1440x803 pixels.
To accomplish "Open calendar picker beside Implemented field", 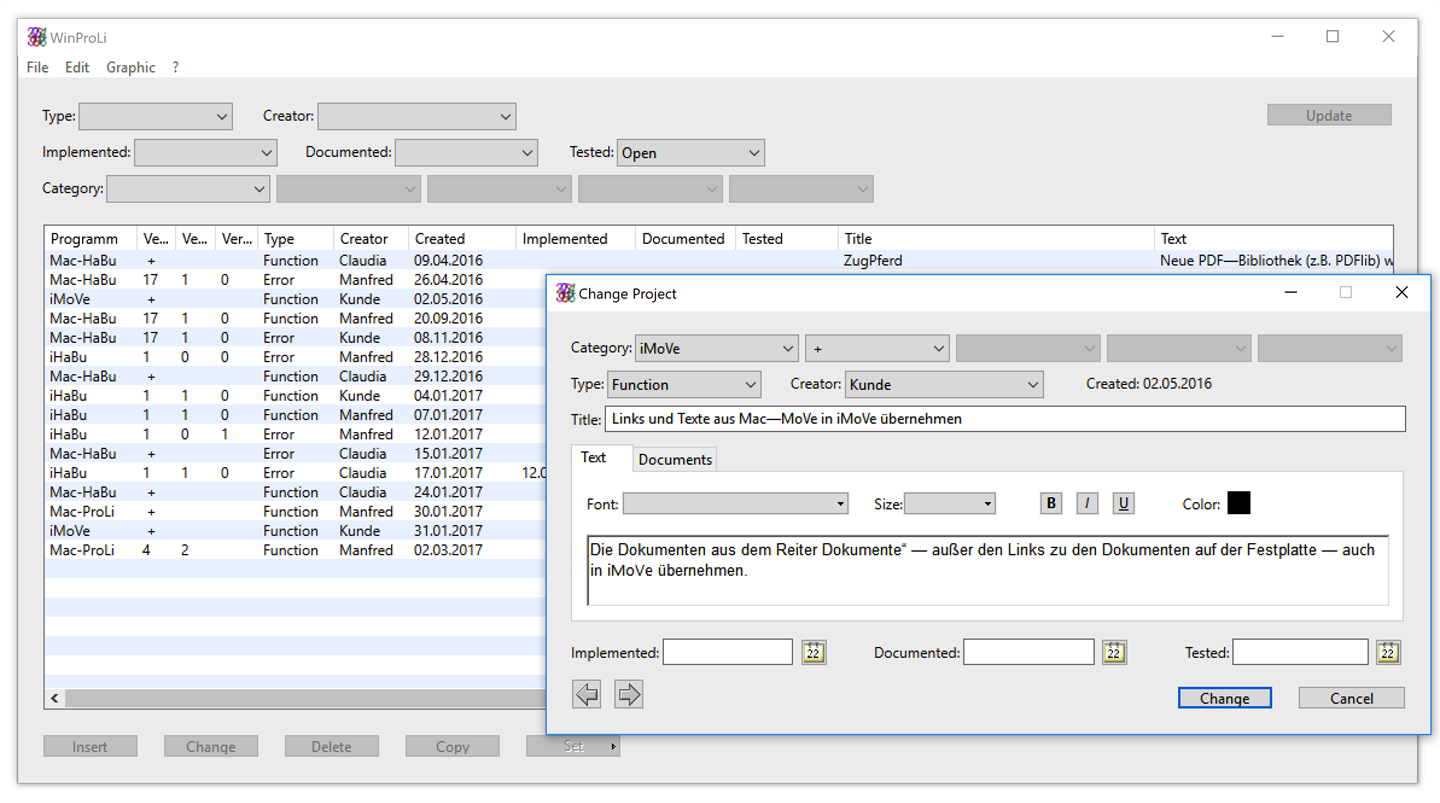I will (814, 653).
